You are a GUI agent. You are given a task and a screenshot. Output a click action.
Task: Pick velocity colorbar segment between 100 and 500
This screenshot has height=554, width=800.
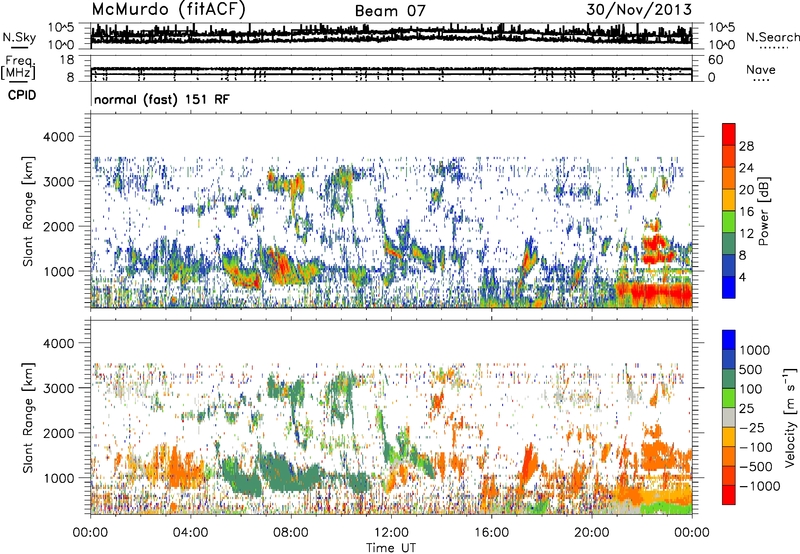[x=729, y=379]
